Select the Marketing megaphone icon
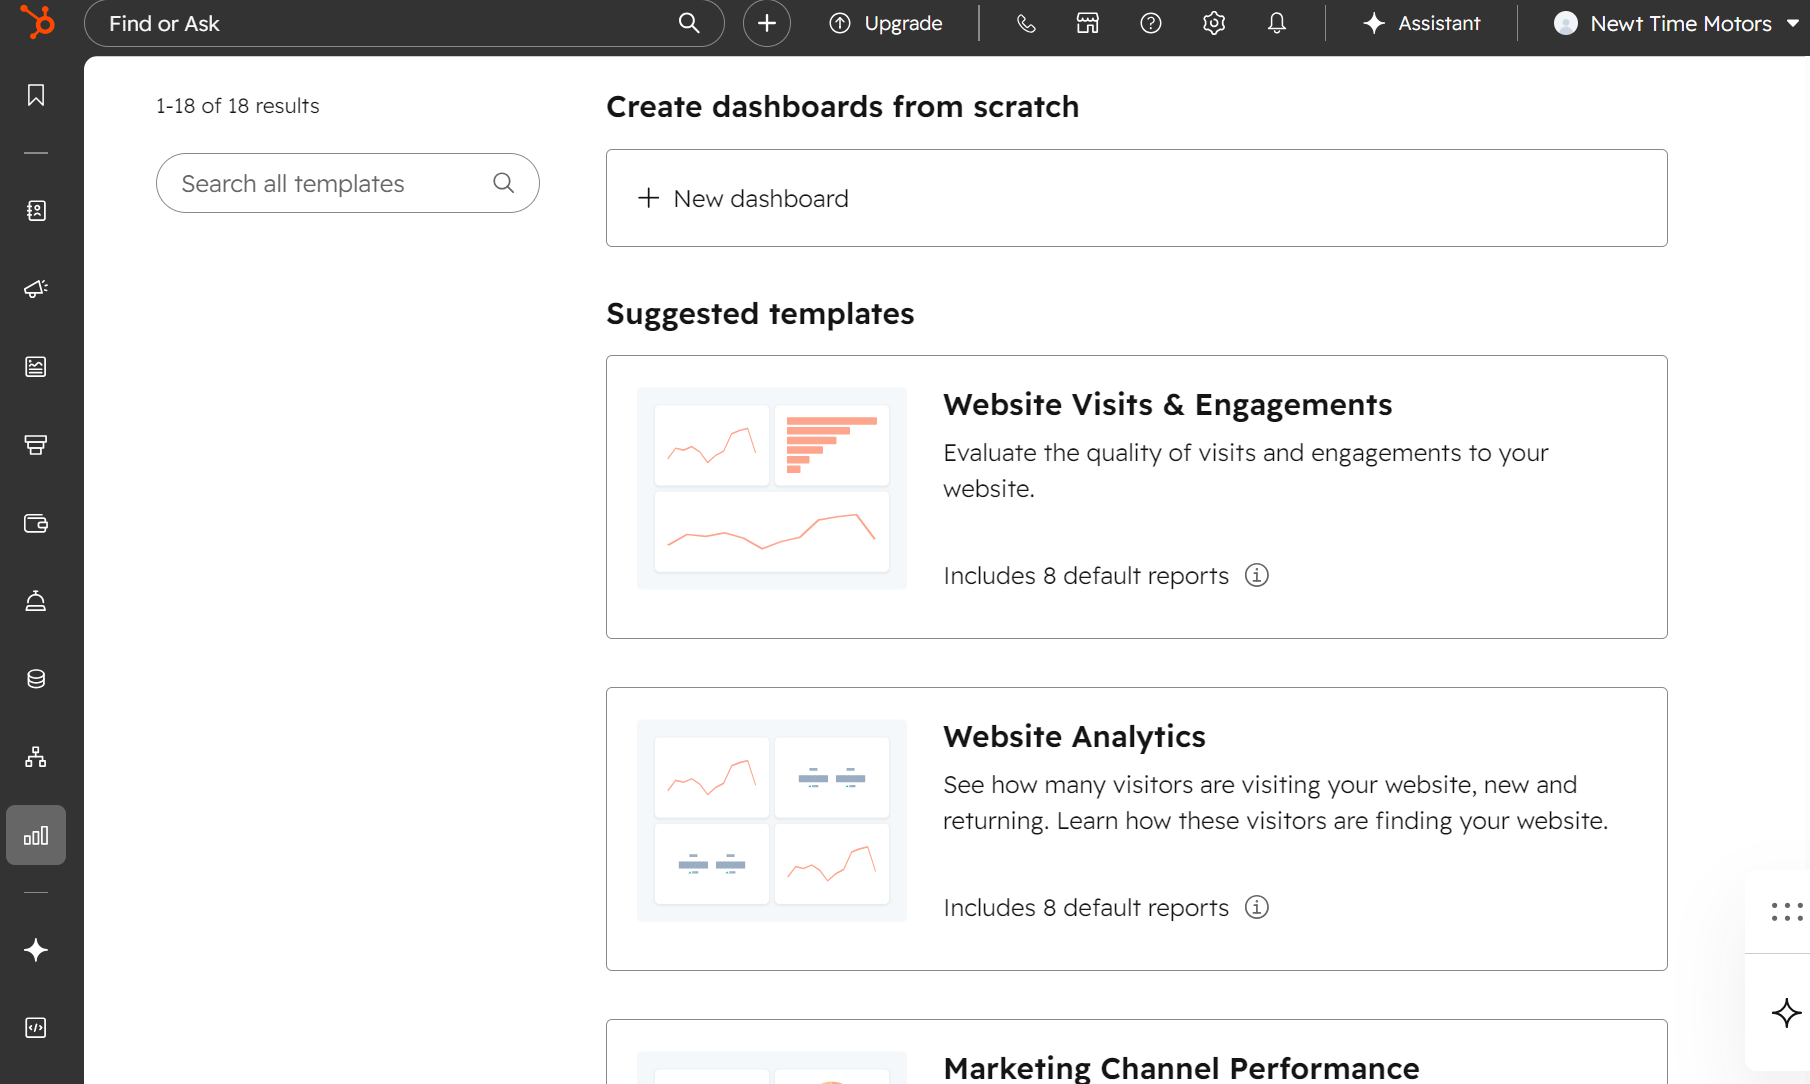This screenshot has height=1084, width=1810. click(36, 289)
